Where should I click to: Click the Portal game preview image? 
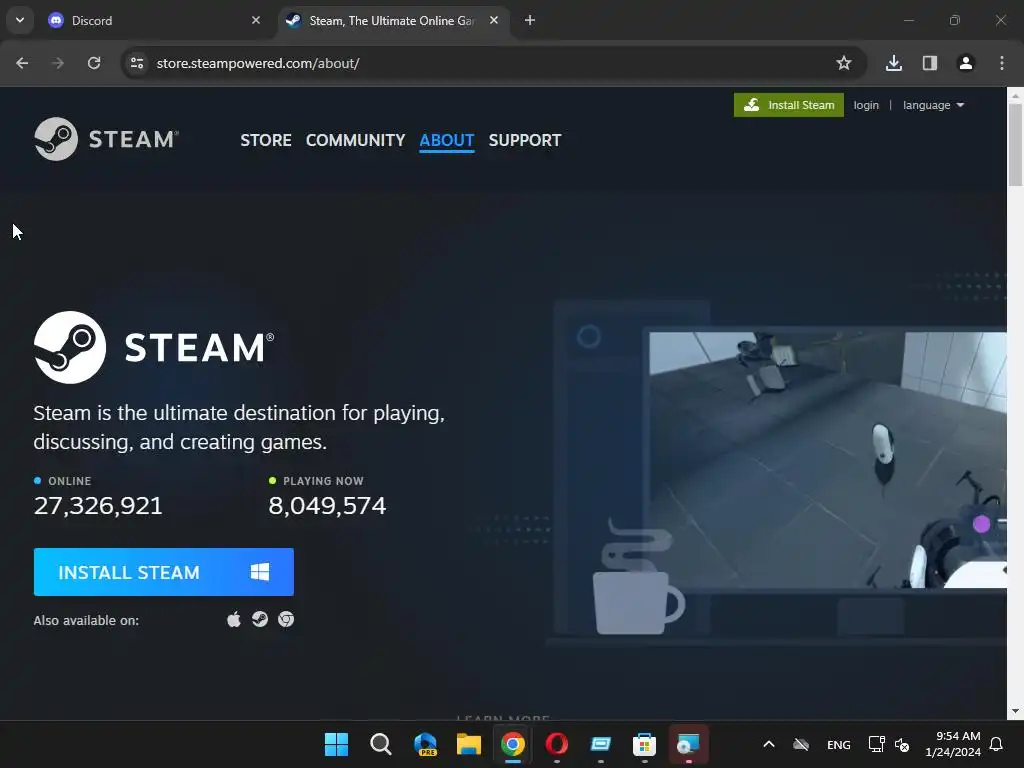[827, 460]
